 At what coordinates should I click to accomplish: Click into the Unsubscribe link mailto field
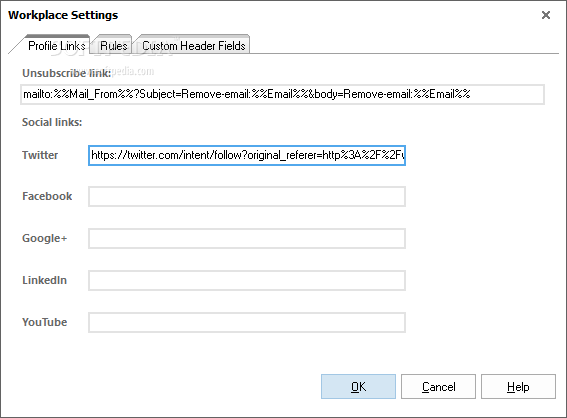(x=282, y=94)
